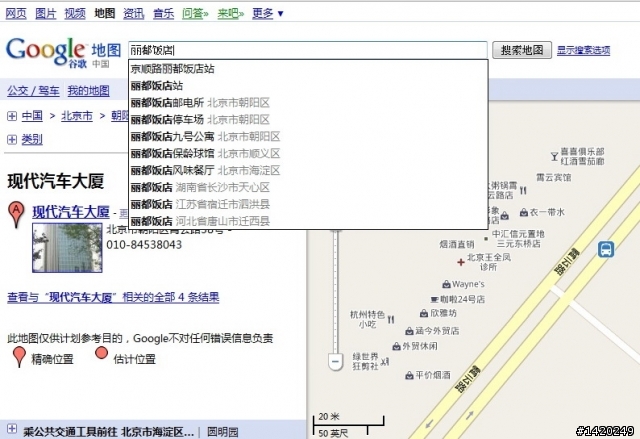Open the 图片 top navigation link
640x439 pixels.
(46, 13)
